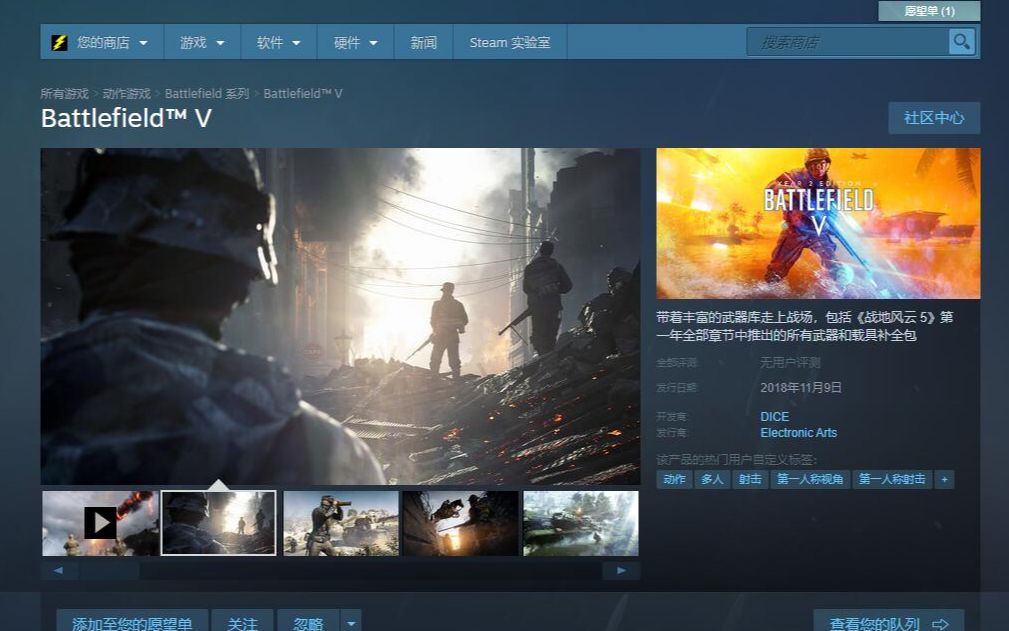Select the 动作 tag
Viewport: 1009px width, 631px height.
674,479
